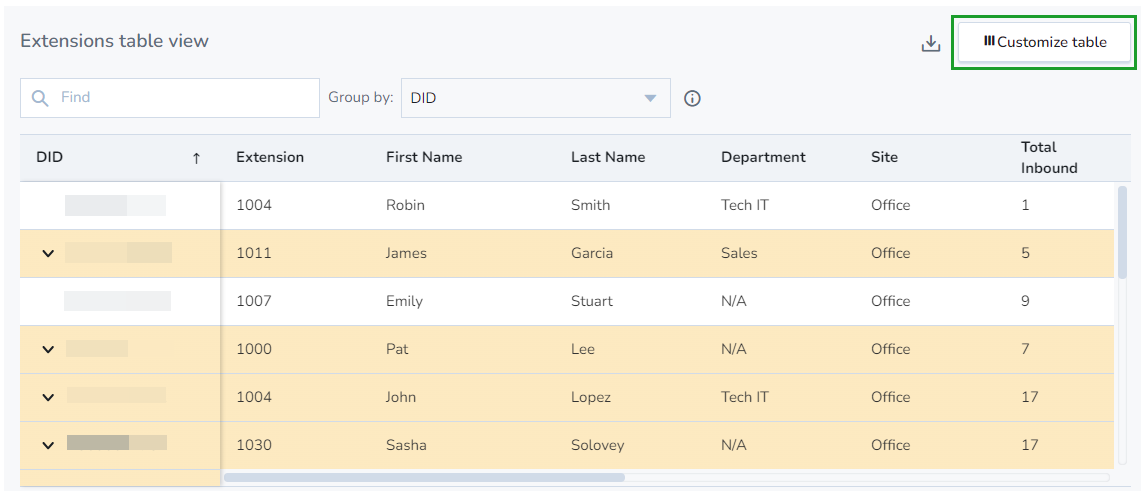This screenshot has height=491, width=1141.
Task: Select the Garcia last name cell
Action: click(x=592, y=253)
